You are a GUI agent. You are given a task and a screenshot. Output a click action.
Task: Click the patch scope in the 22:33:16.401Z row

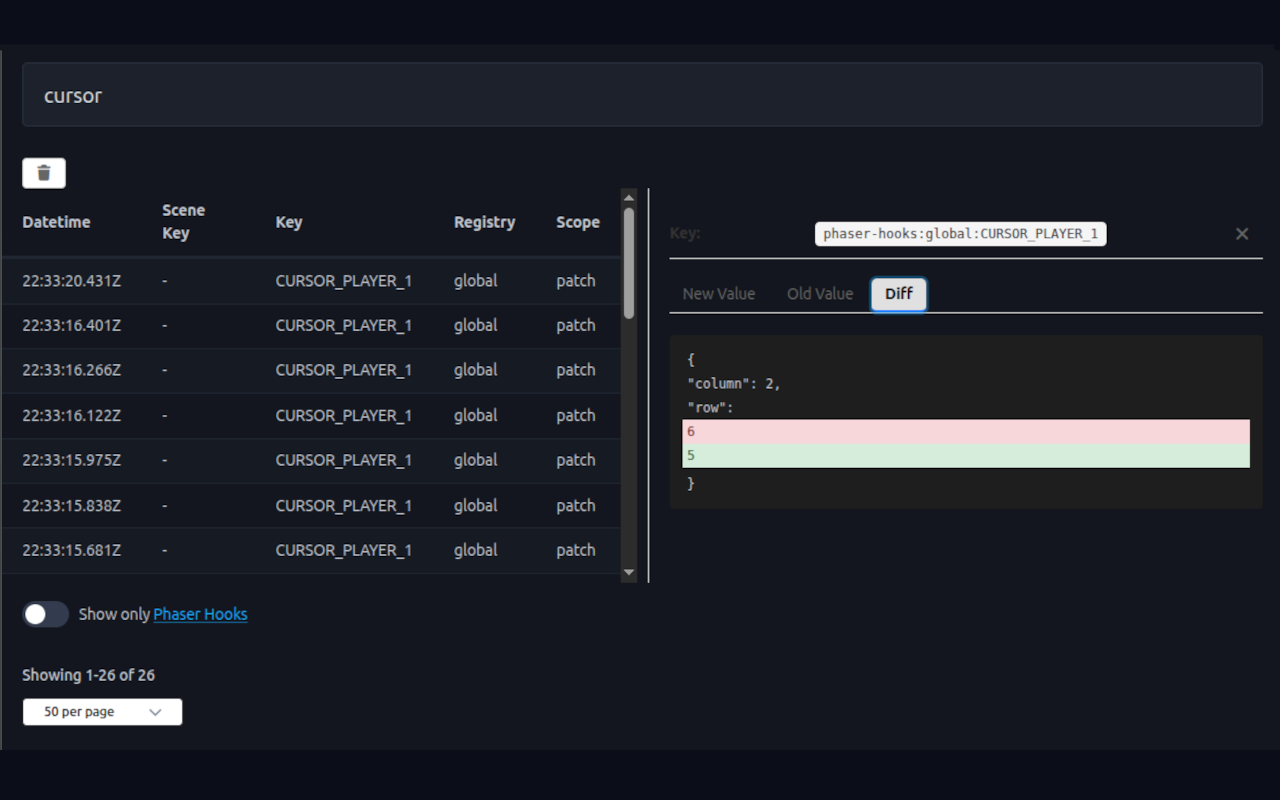coord(576,326)
